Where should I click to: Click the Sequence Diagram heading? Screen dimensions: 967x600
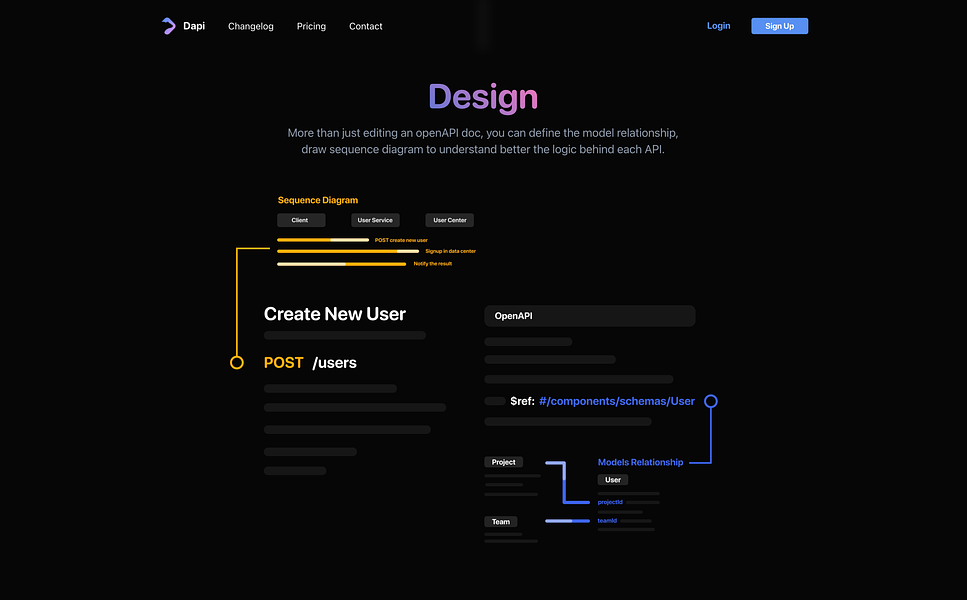318,200
